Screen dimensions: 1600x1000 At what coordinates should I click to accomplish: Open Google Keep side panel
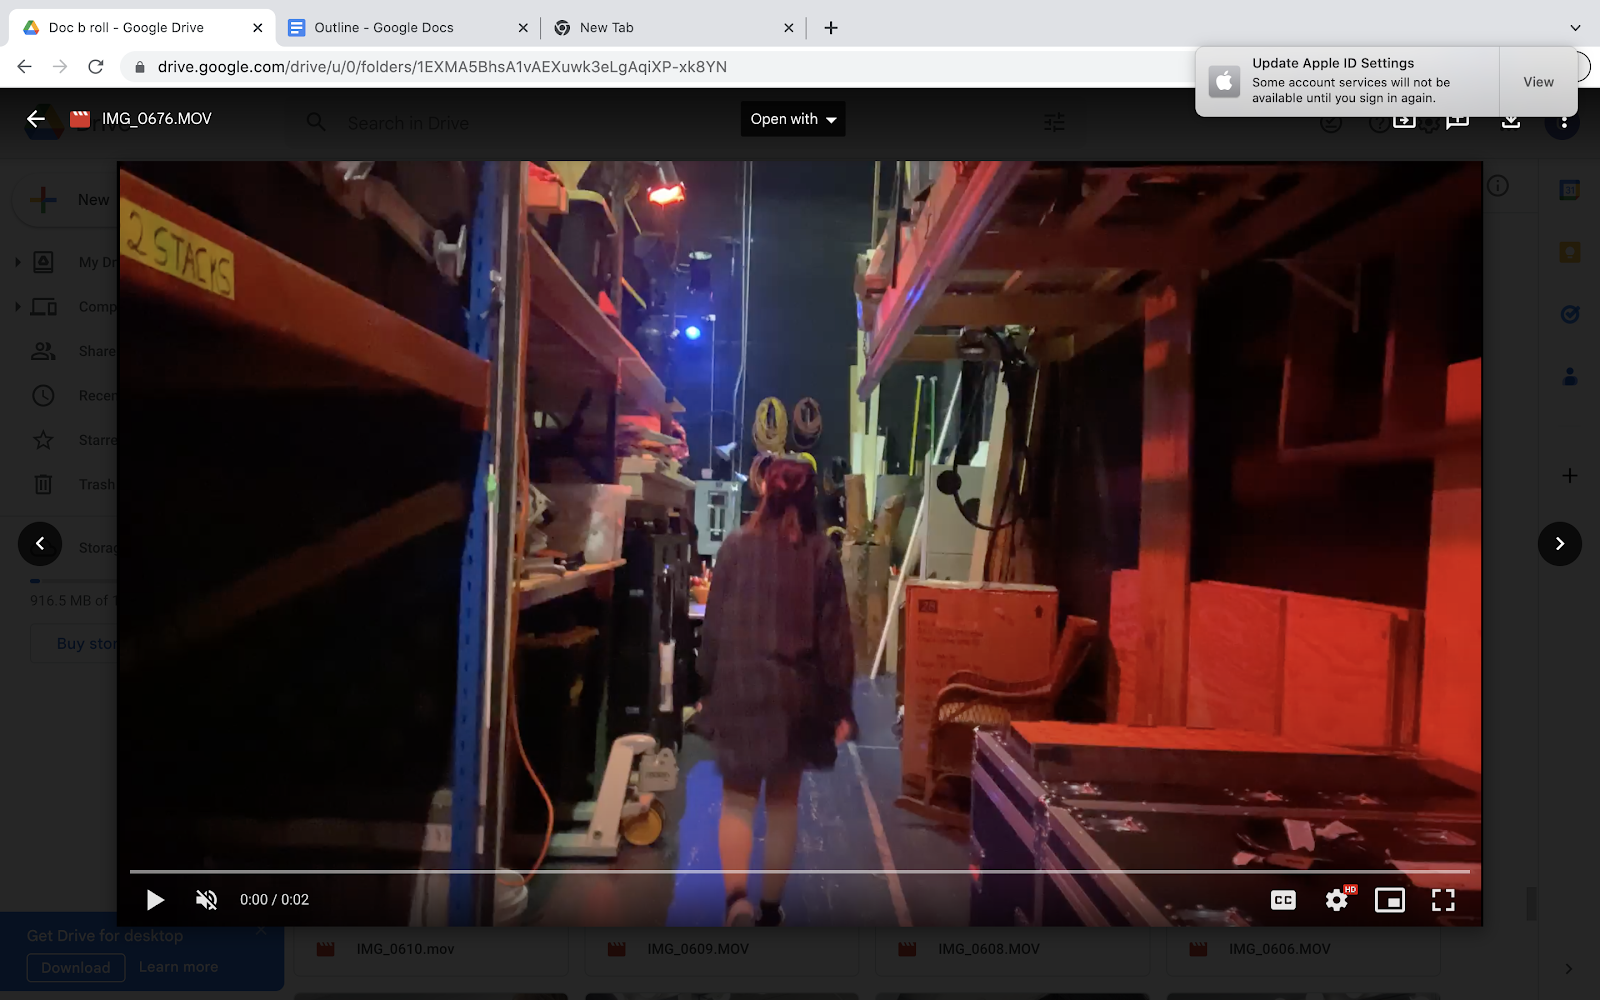click(x=1570, y=252)
